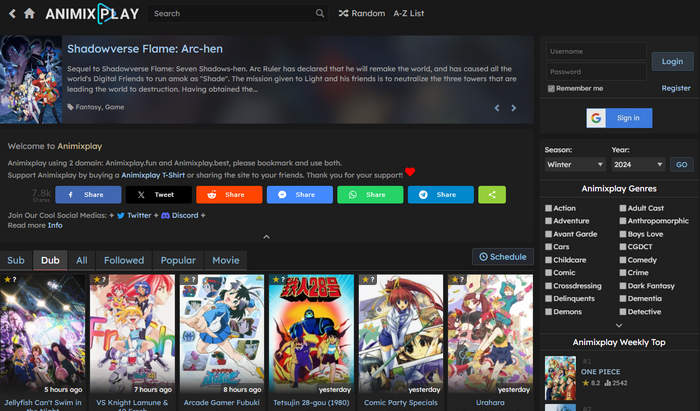Check the Comedy genre
The image size is (700, 411).
623,260
